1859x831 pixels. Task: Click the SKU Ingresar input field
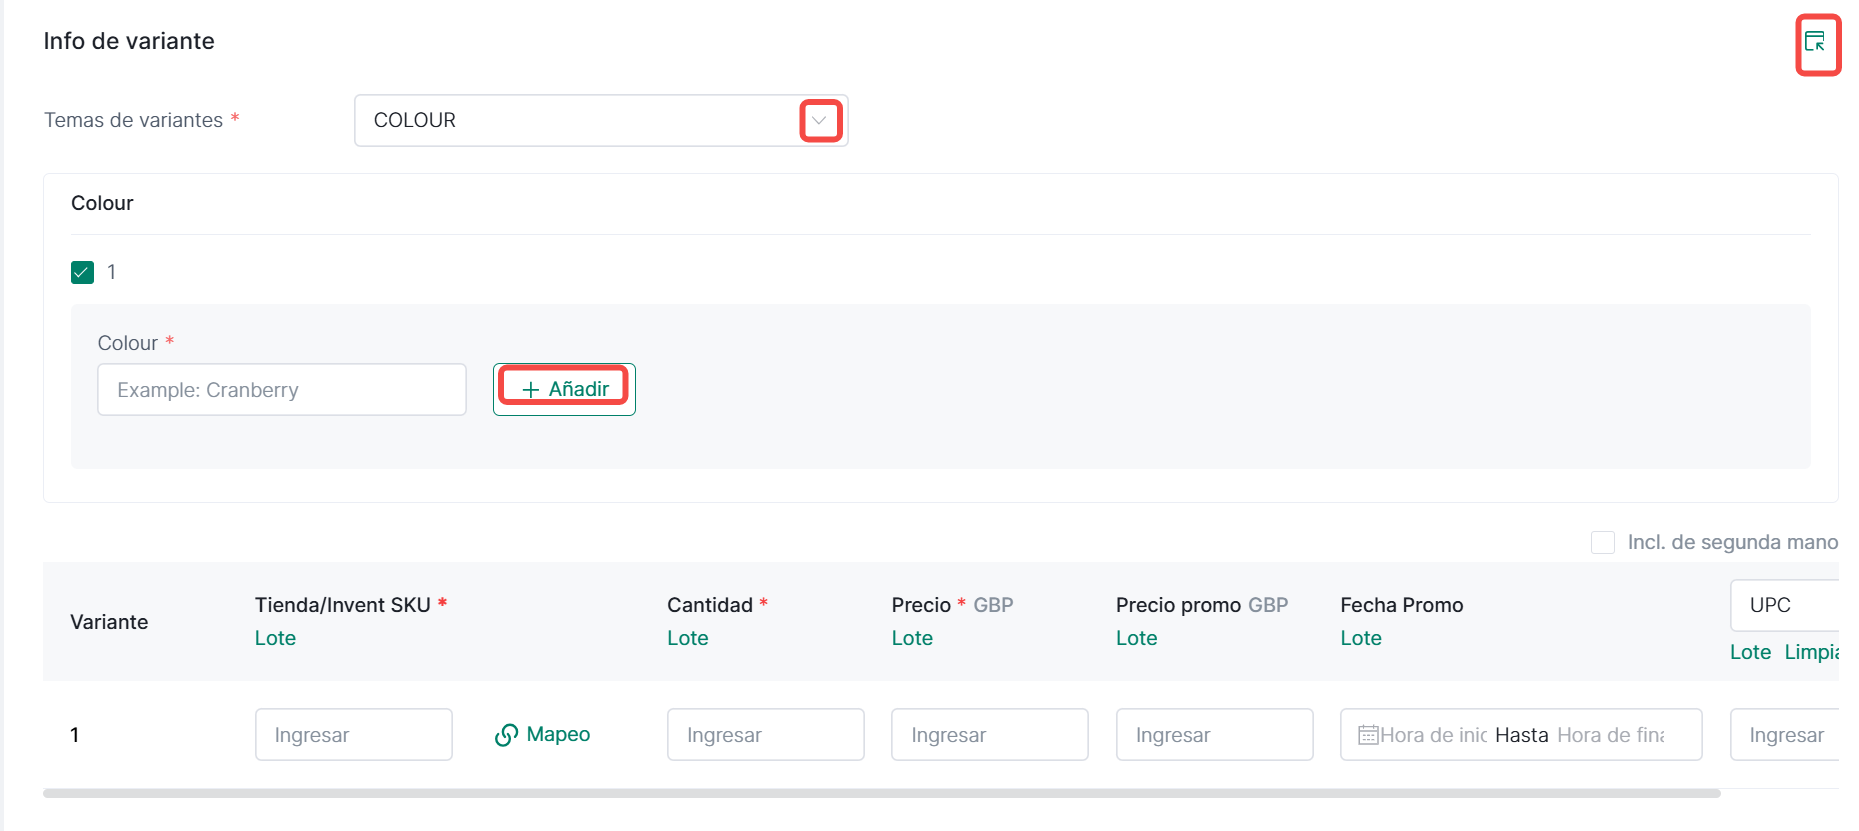pyautogui.click(x=354, y=735)
